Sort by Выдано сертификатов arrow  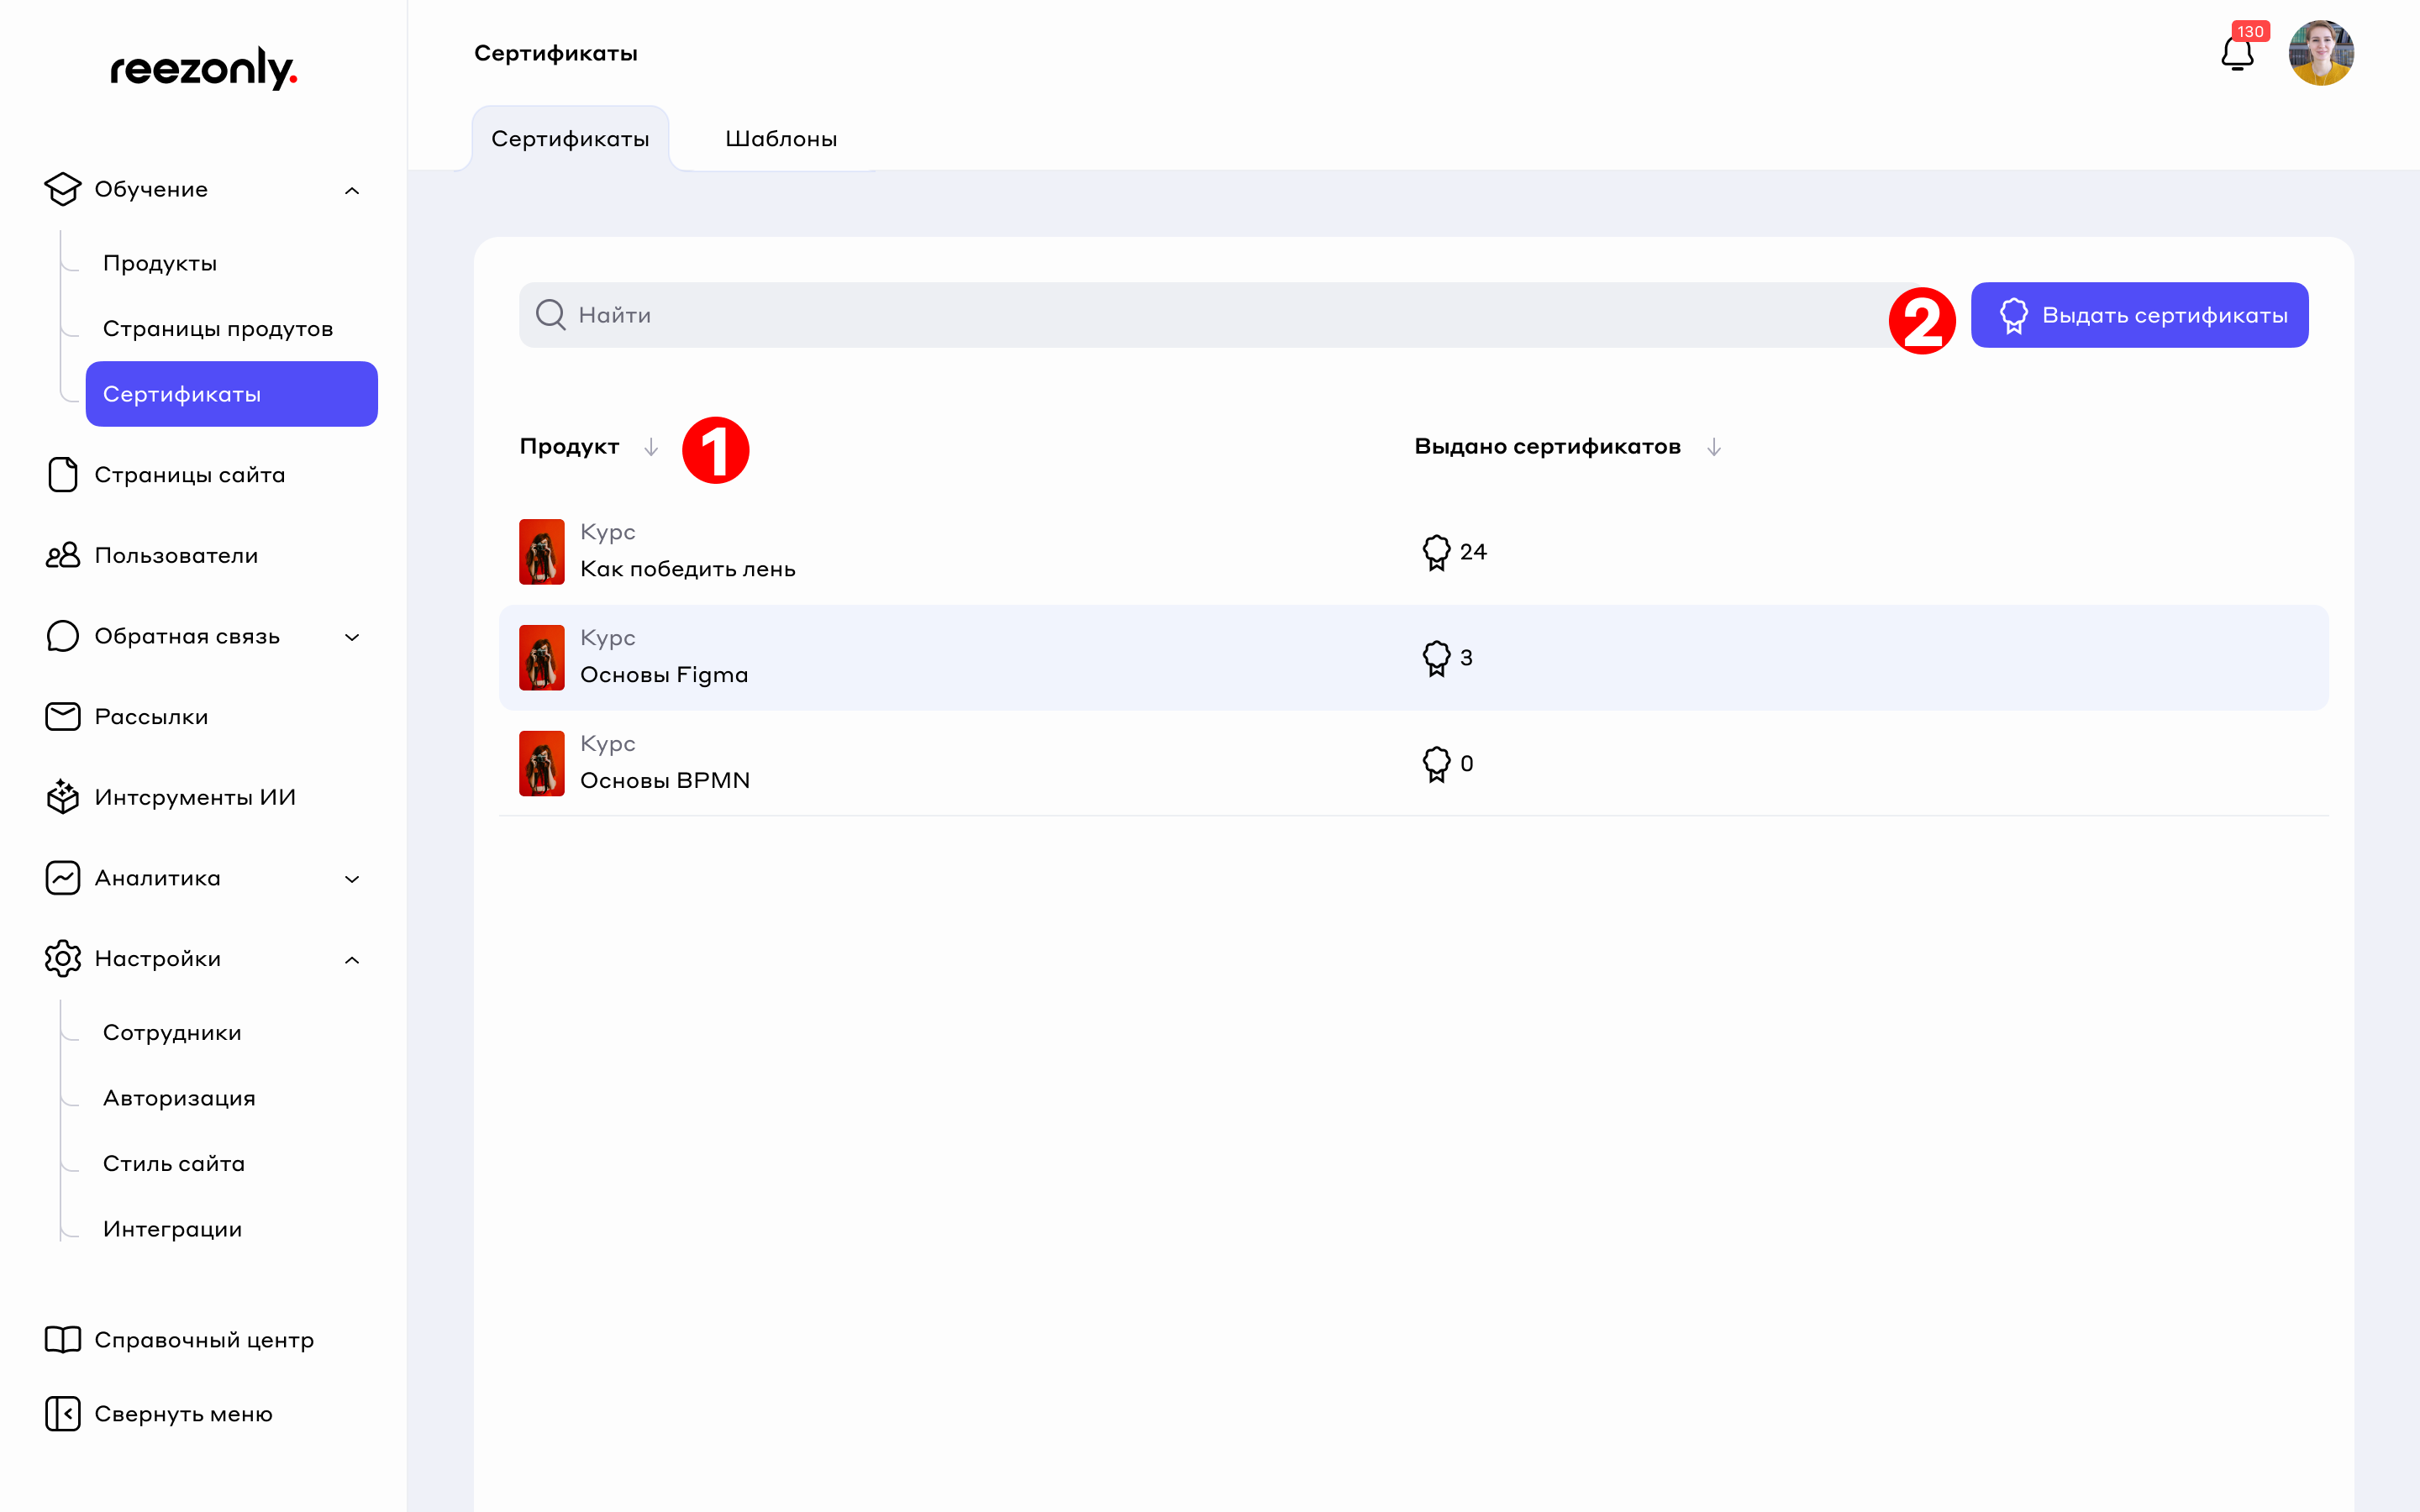1713,447
